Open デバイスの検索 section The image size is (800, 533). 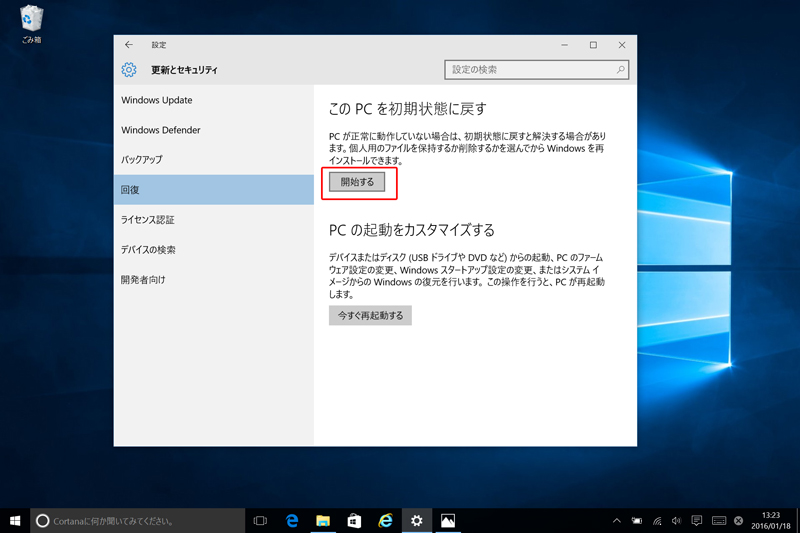pyautogui.click(x=214, y=250)
